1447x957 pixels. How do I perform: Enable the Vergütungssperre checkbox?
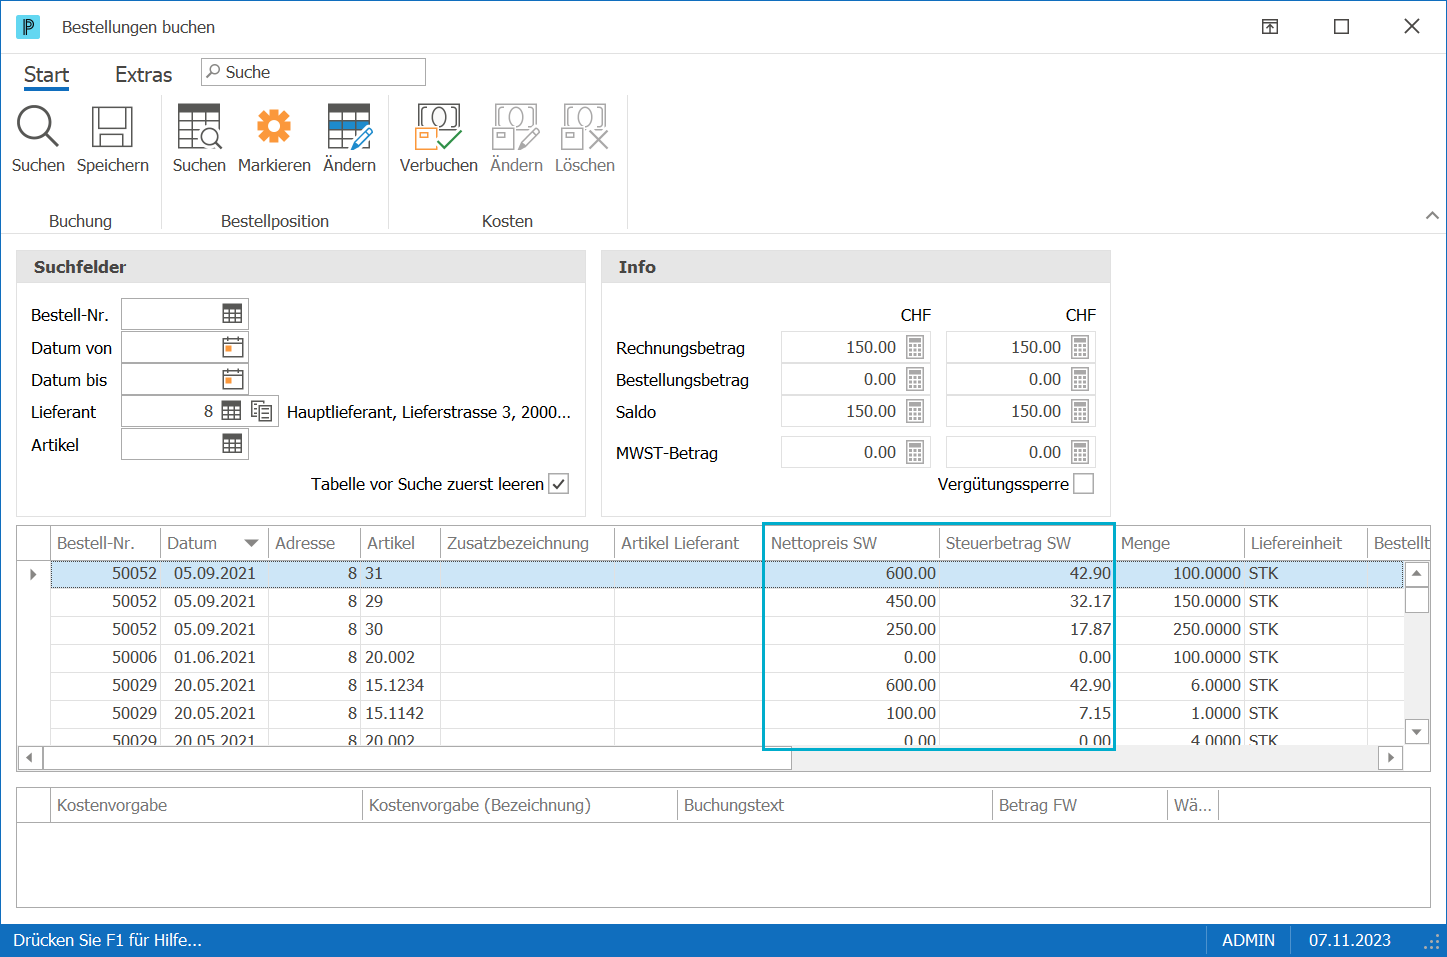pyautogui.click(x=1083, y=484)
